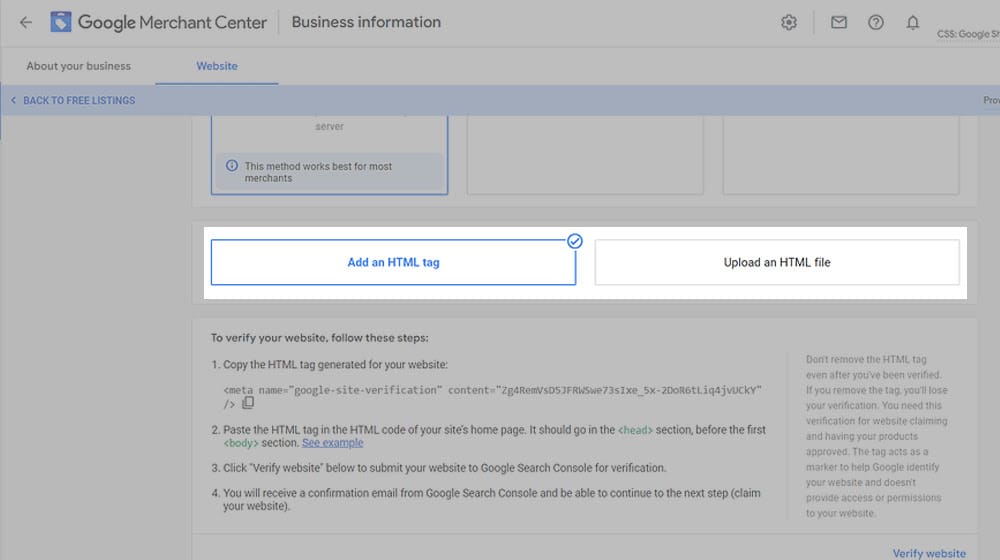Viewport: 1000px width, 560px height.
Task: Open the help question mark icon
Action: pyautogui.click(x=876, y=23)
